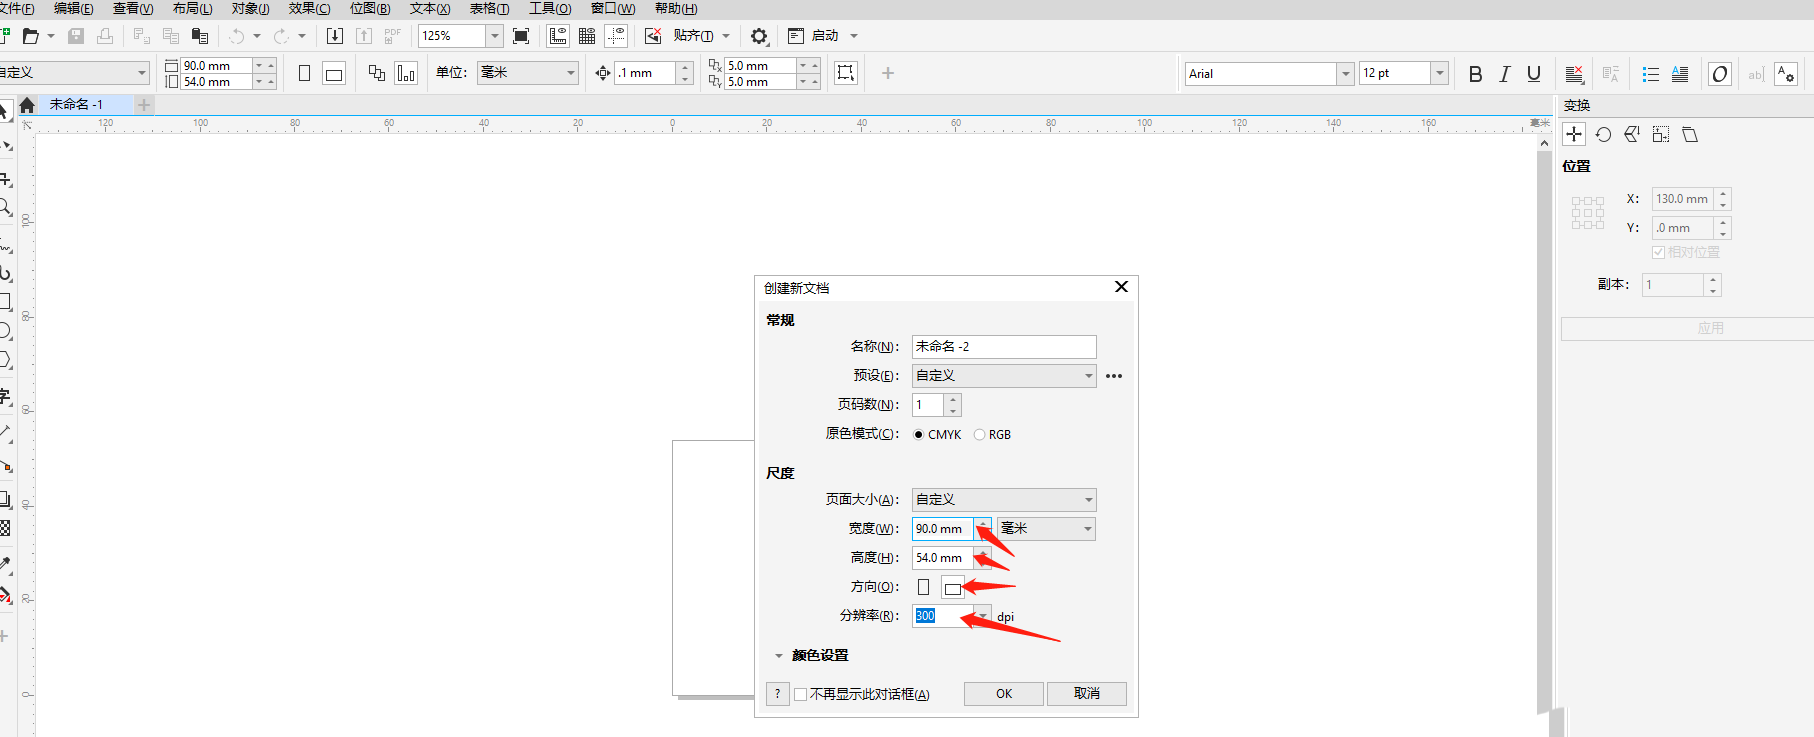Screen dimensions: 1814x737
Task: Open the 贴齐 snap-to dropdown
Action: [726, 36]
